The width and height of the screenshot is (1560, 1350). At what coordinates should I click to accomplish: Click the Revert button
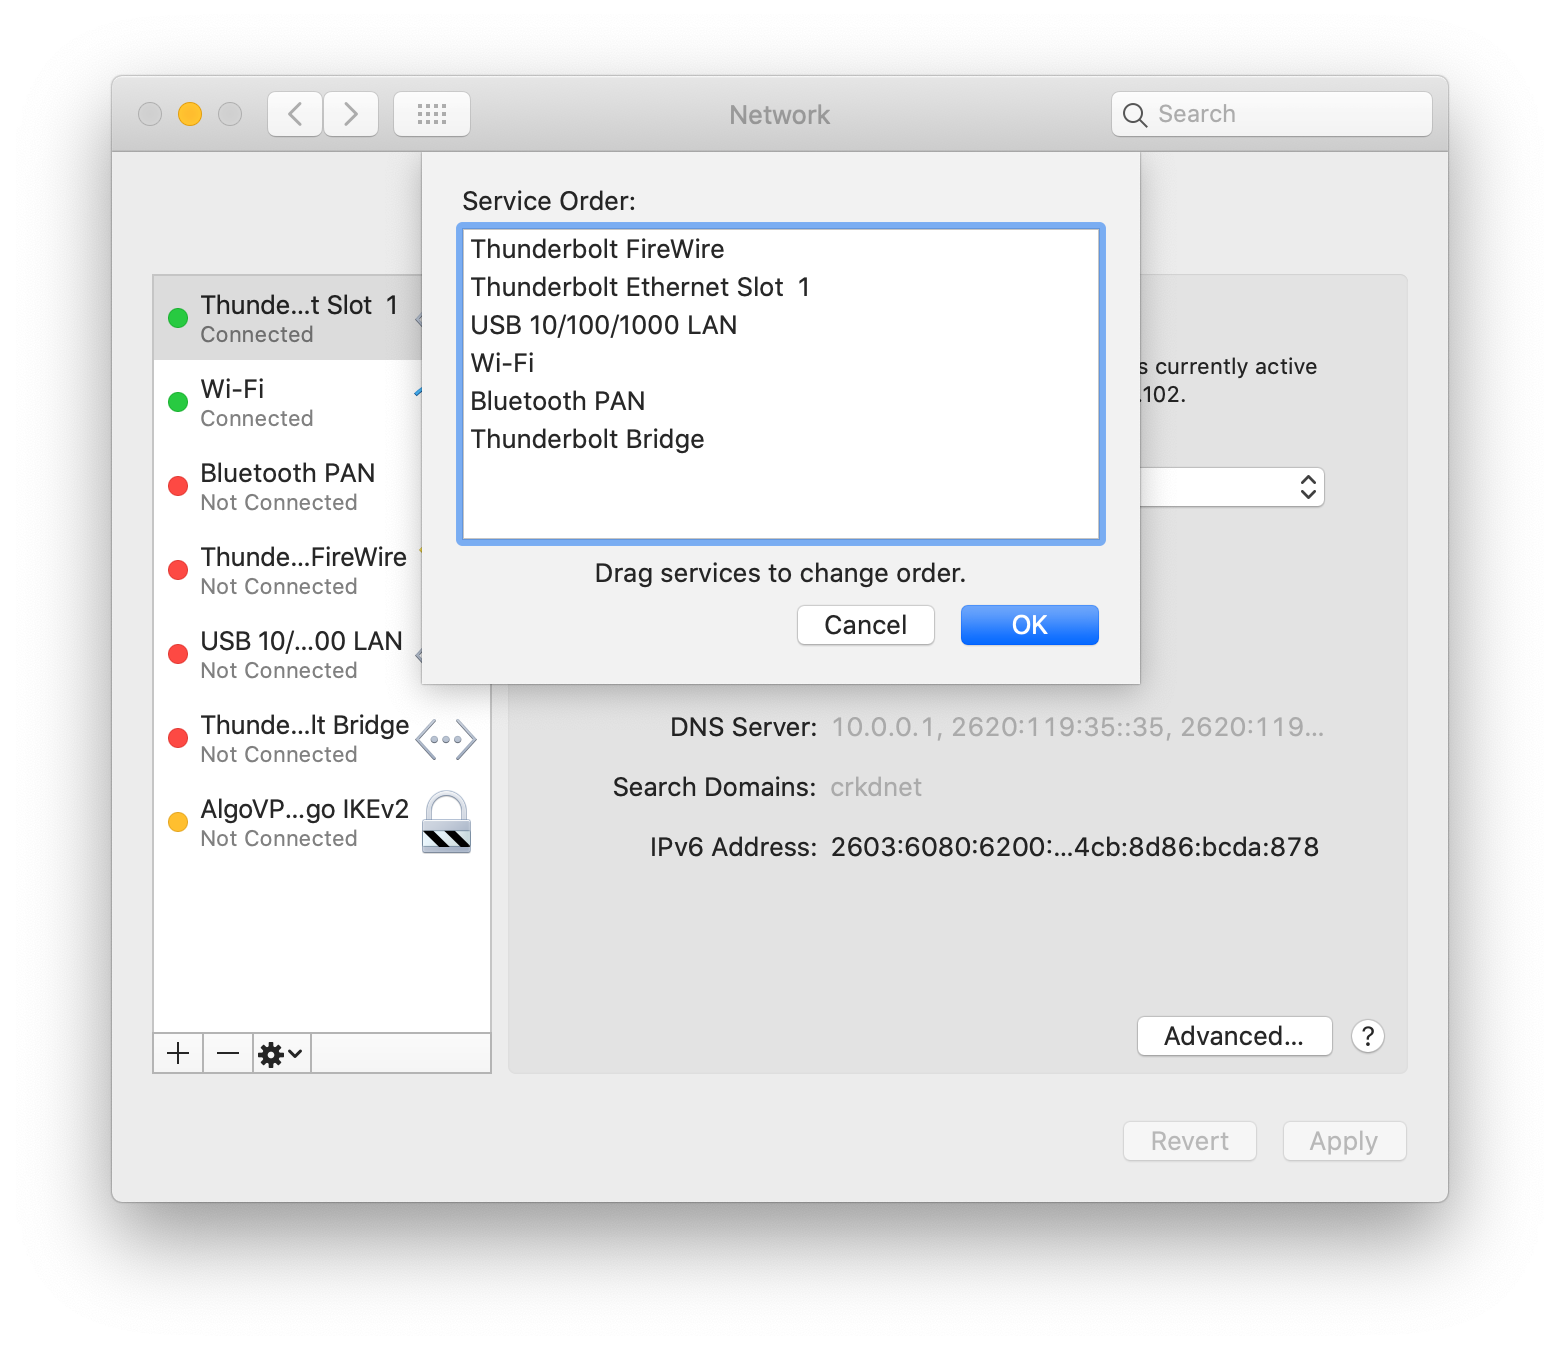[1189, 1141]
